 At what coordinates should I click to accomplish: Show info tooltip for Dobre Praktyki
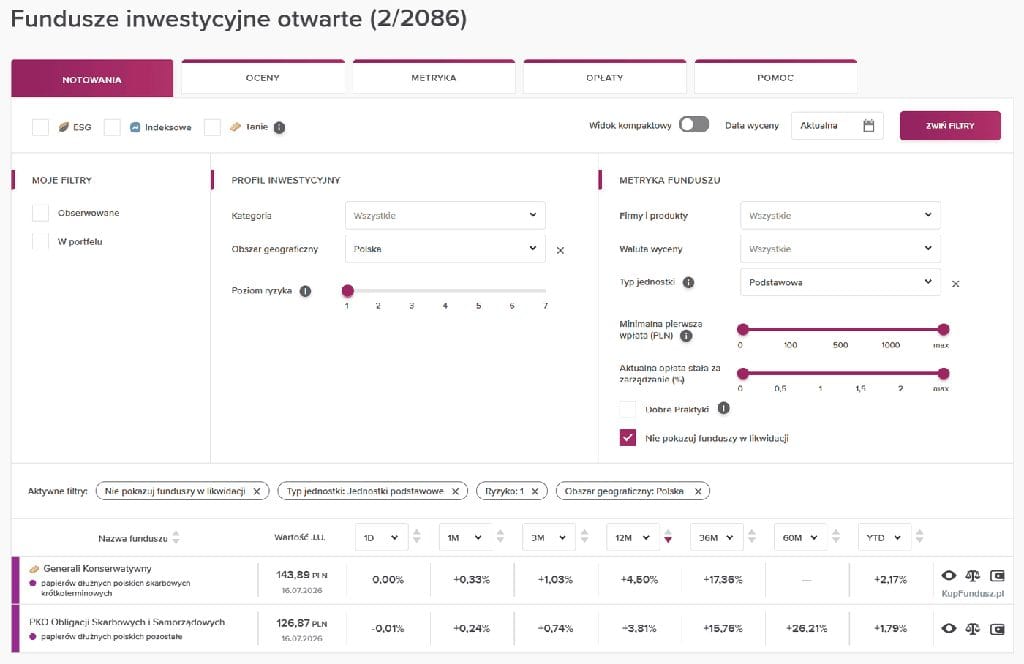tap(724, 408)
